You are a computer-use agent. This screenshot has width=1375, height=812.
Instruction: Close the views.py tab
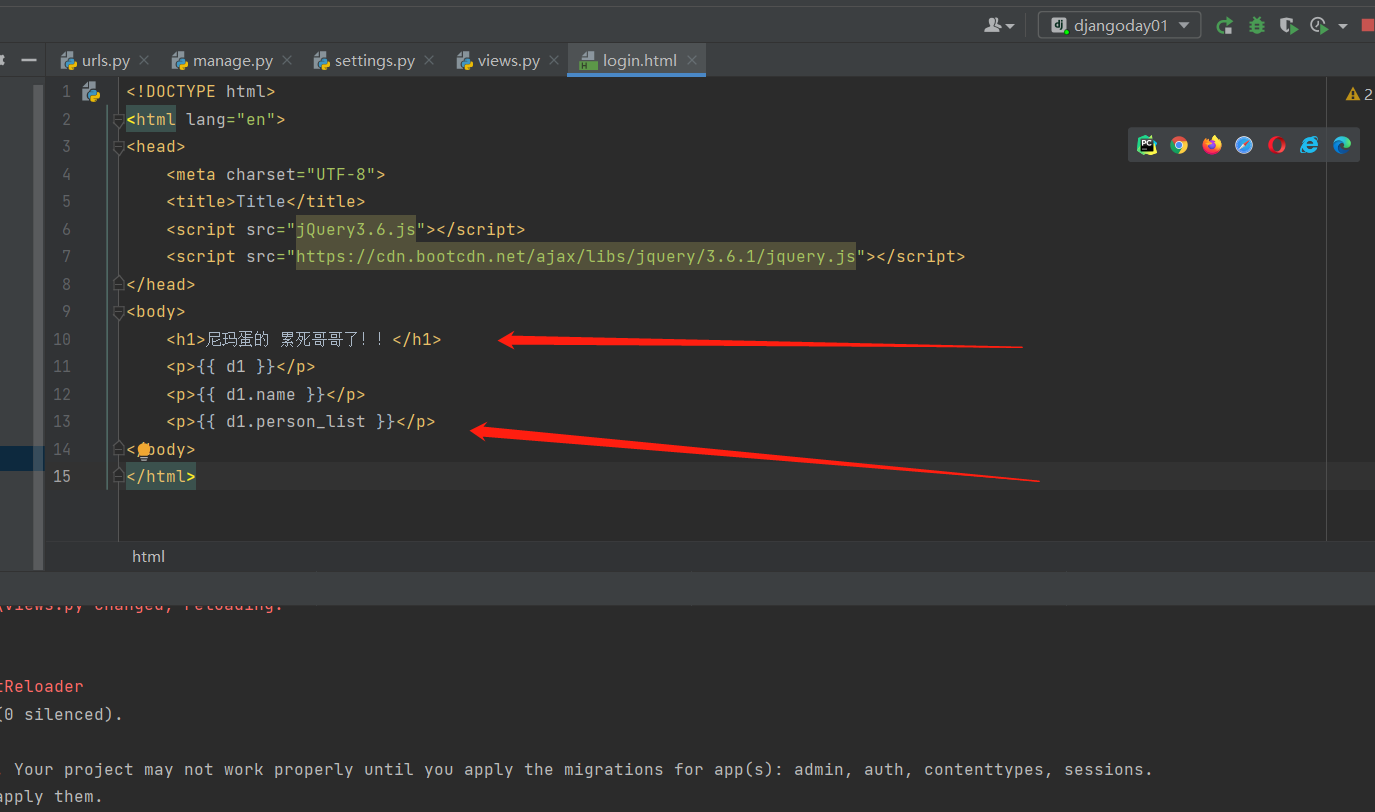tap(554, 61)
